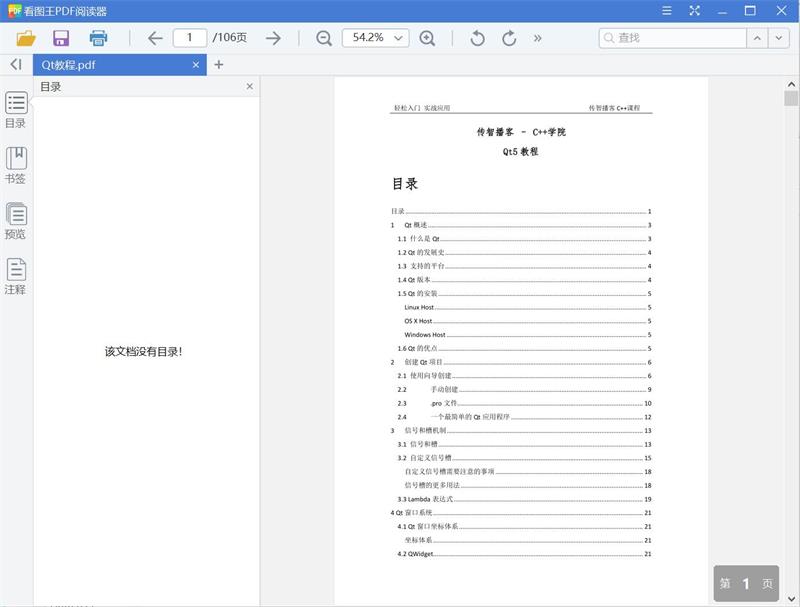Open a new tab with the plus button
This screenshot has height=607, width=800.
(x=218, y=62)
